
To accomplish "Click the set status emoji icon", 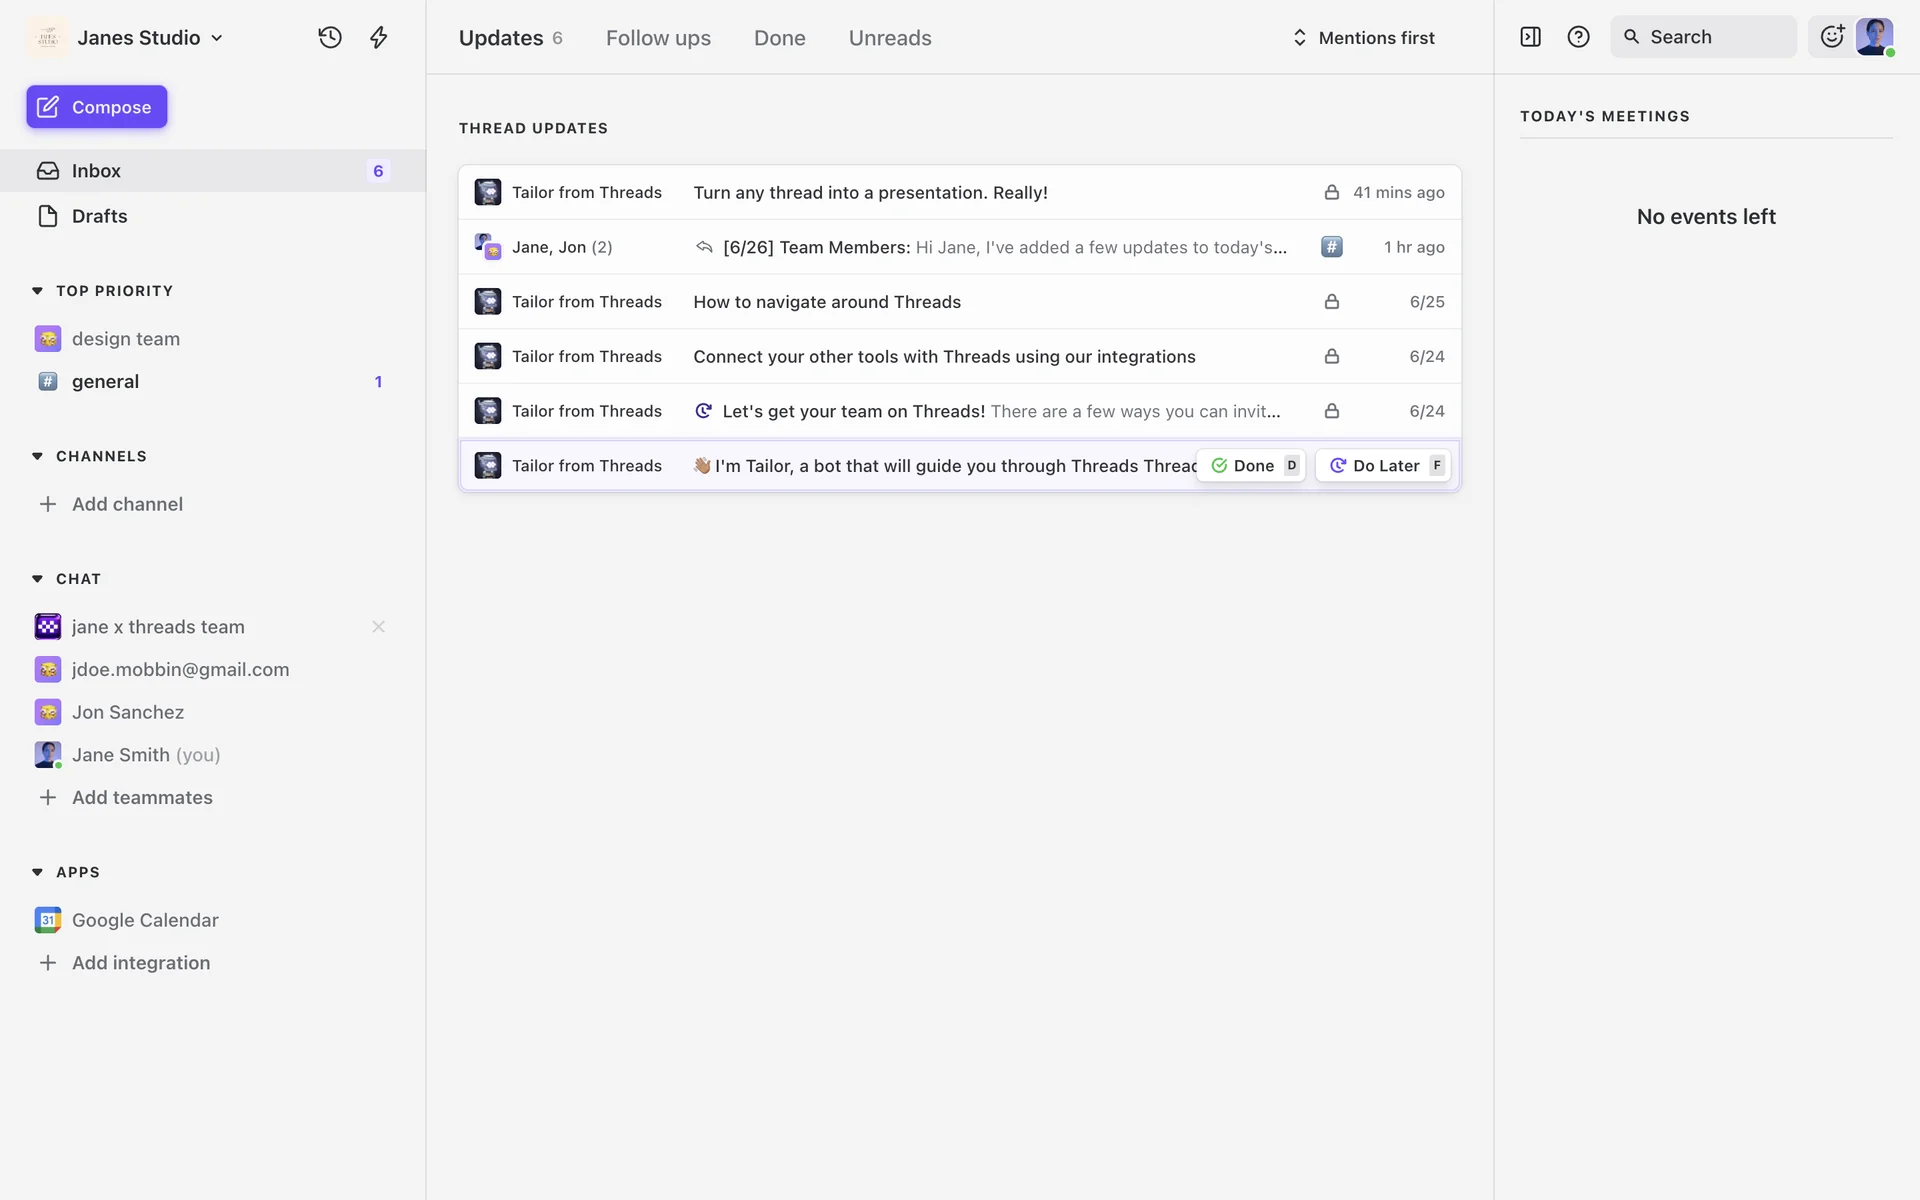I will pyautogui.click(x=1831, y=37).
